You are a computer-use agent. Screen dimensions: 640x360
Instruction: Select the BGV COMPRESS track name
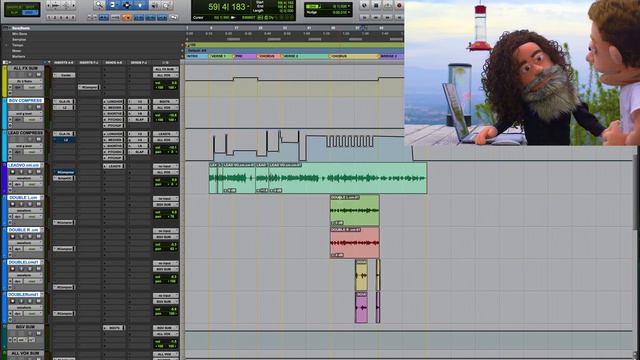[25, 100]
